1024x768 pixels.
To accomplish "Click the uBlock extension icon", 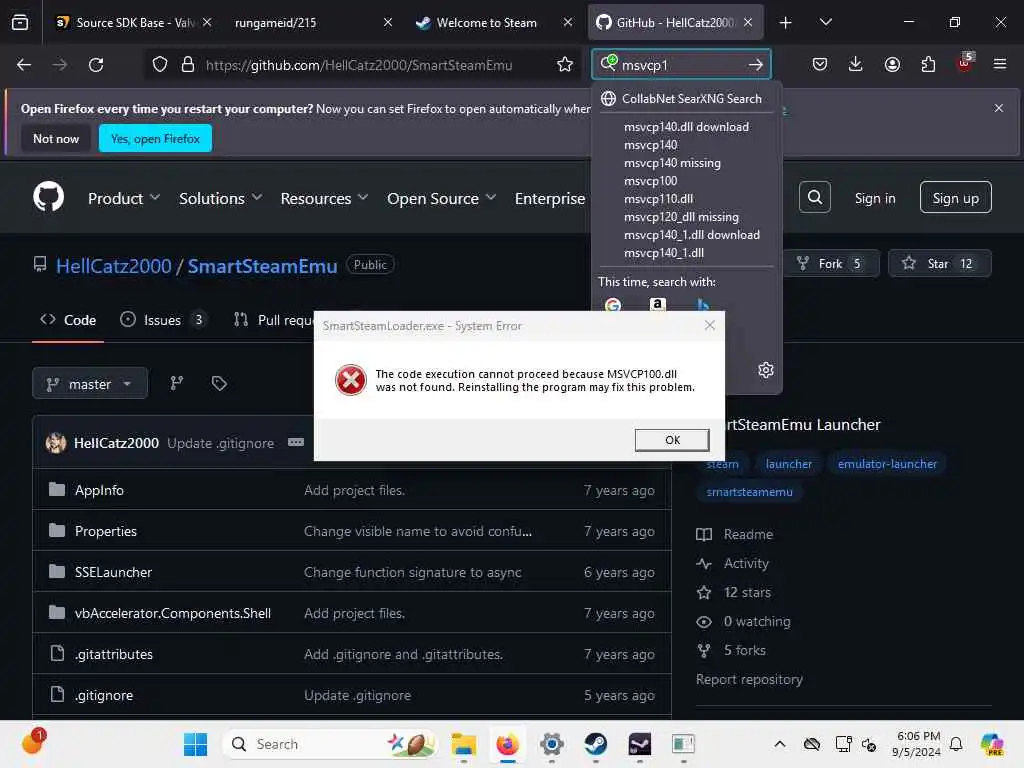I will click(x=965, y=63).
